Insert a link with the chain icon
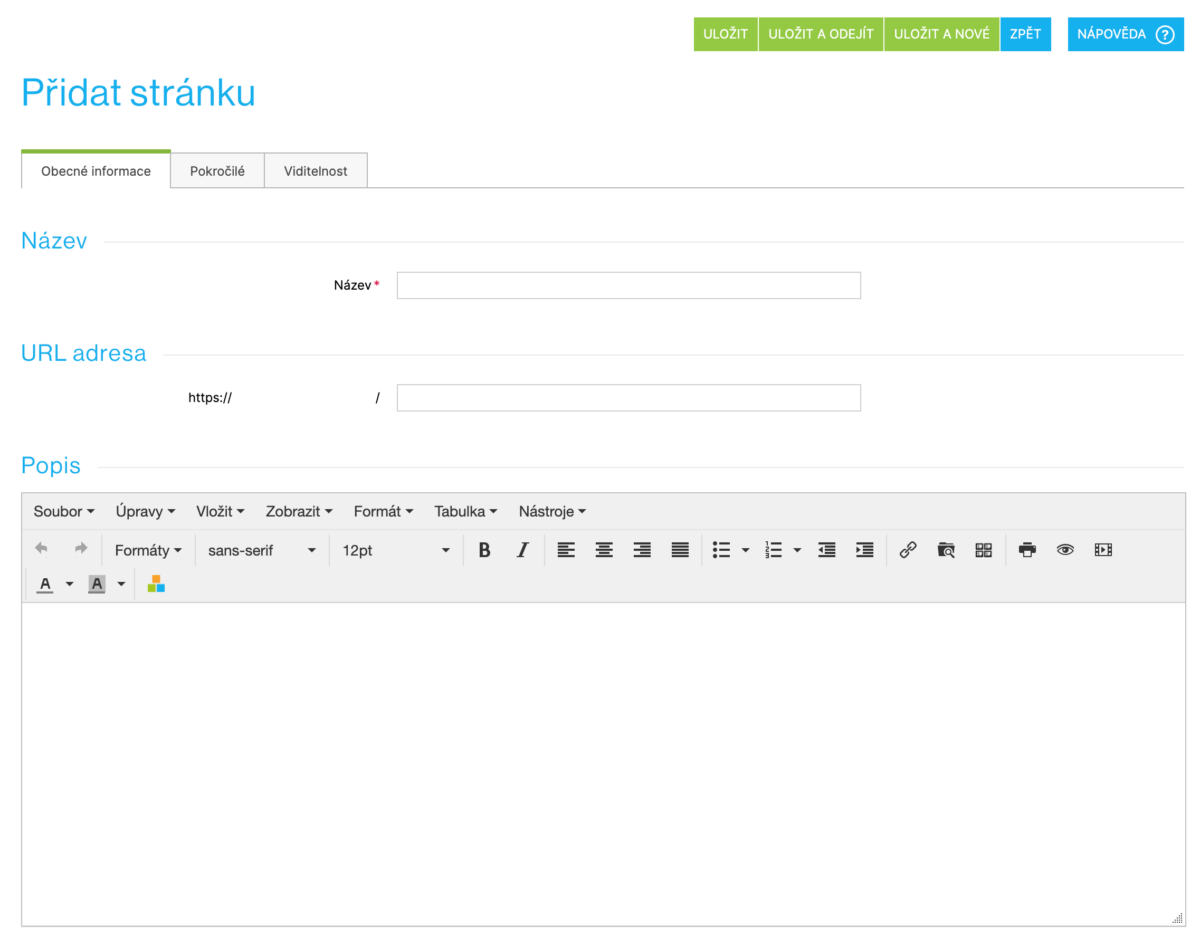 (908, 550)
